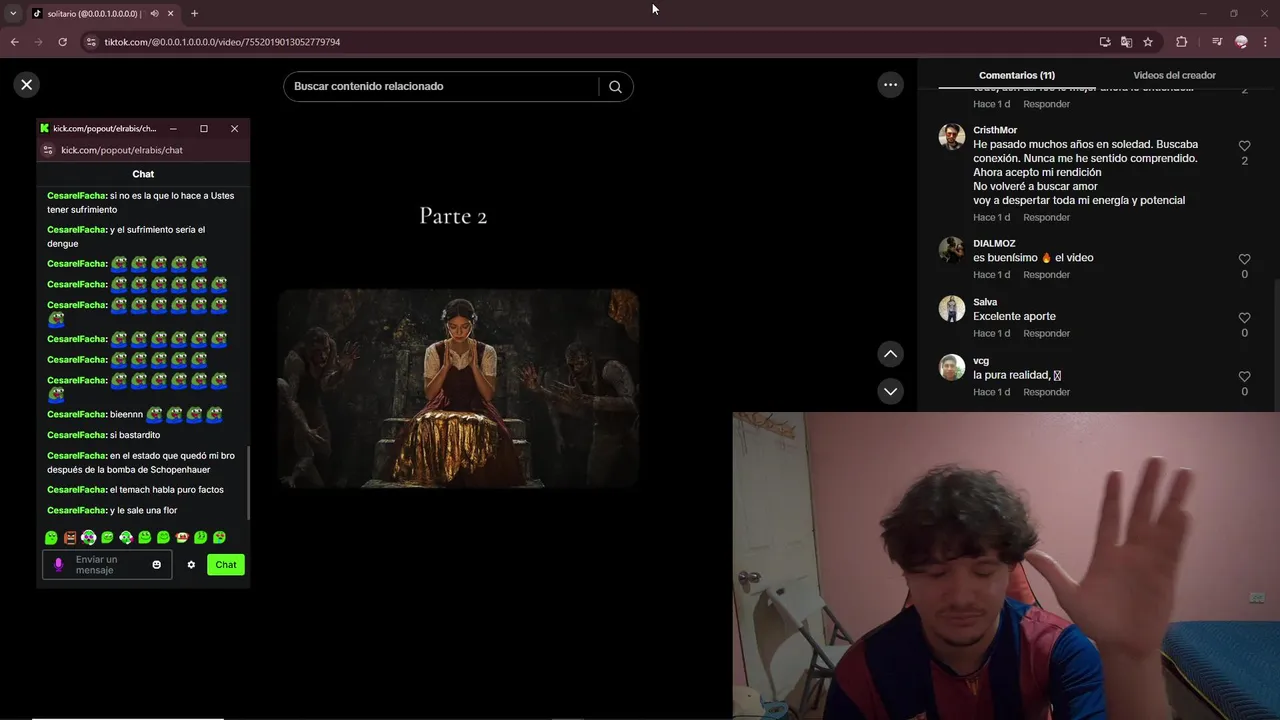
Task: Open the media controls music-note icon
Action: click(x=1216, y=42)
